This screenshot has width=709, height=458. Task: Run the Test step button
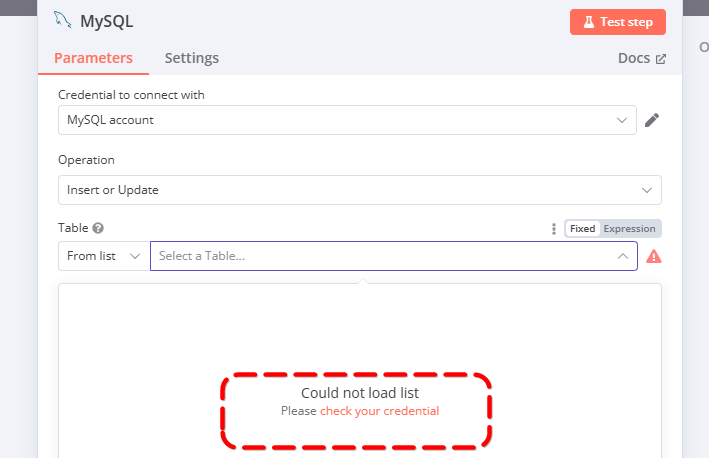(x=618, y=22)
